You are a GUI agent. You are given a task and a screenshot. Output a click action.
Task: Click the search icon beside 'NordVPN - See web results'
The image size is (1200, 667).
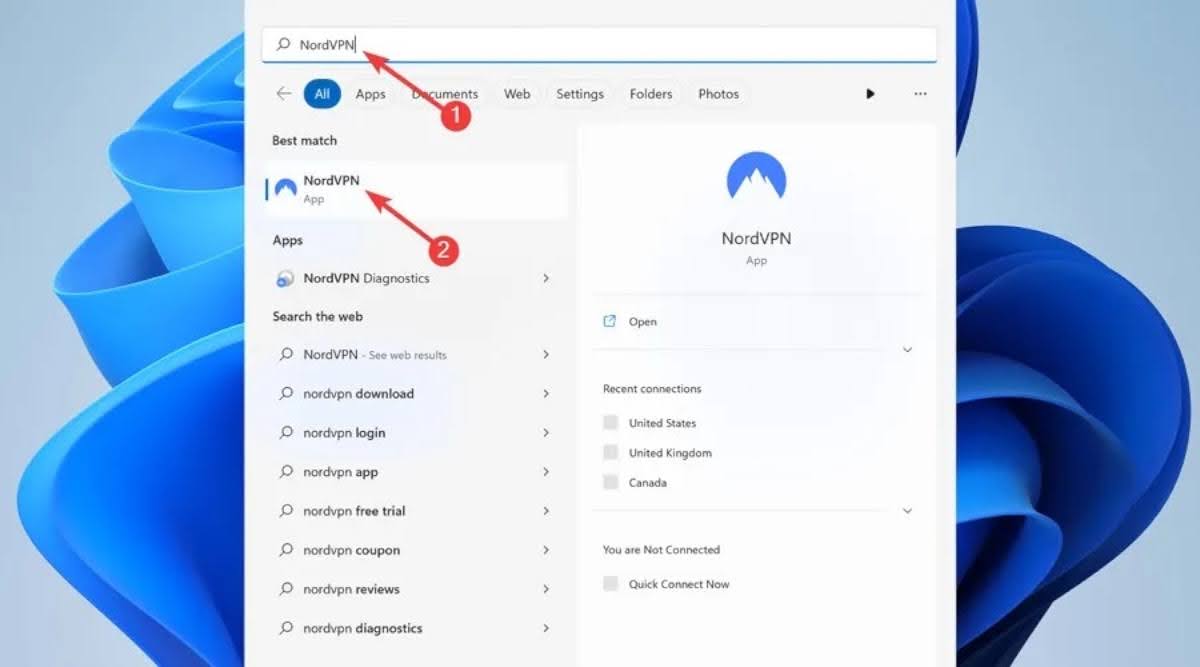[286, 355]
